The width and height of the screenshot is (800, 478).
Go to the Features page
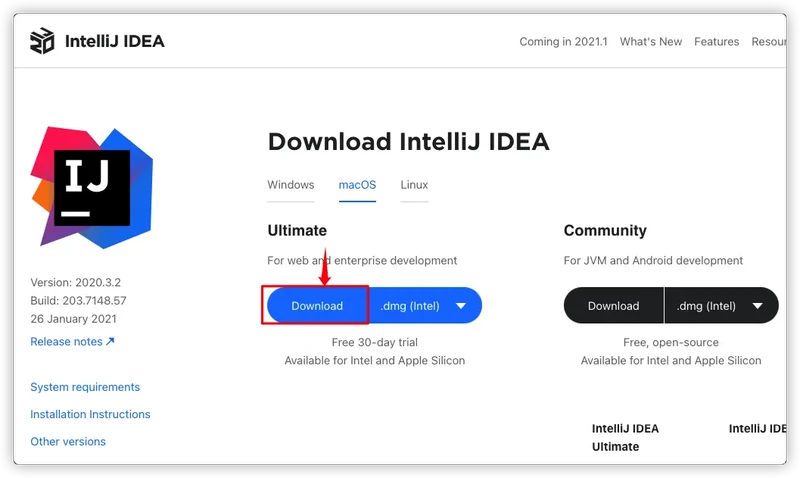716,41
